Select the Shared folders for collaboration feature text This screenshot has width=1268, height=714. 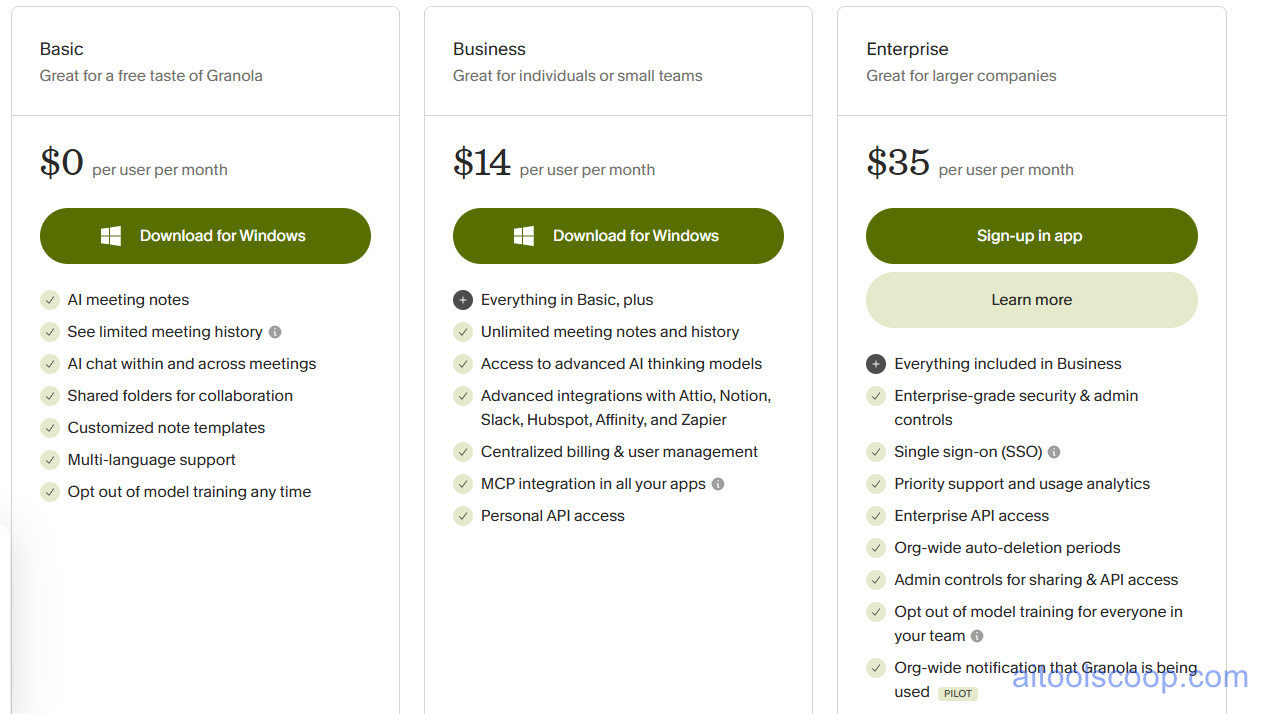[180, 396]
